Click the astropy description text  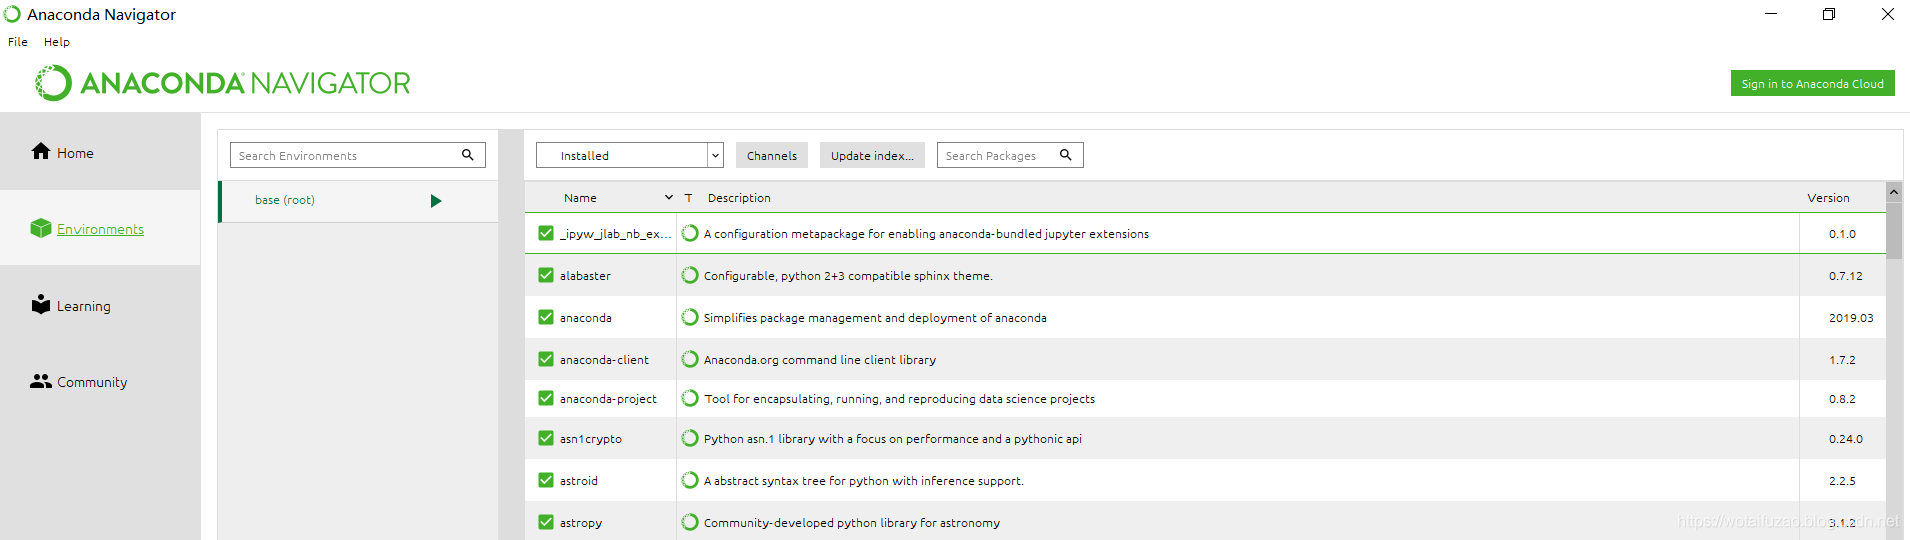coord(852,523)
